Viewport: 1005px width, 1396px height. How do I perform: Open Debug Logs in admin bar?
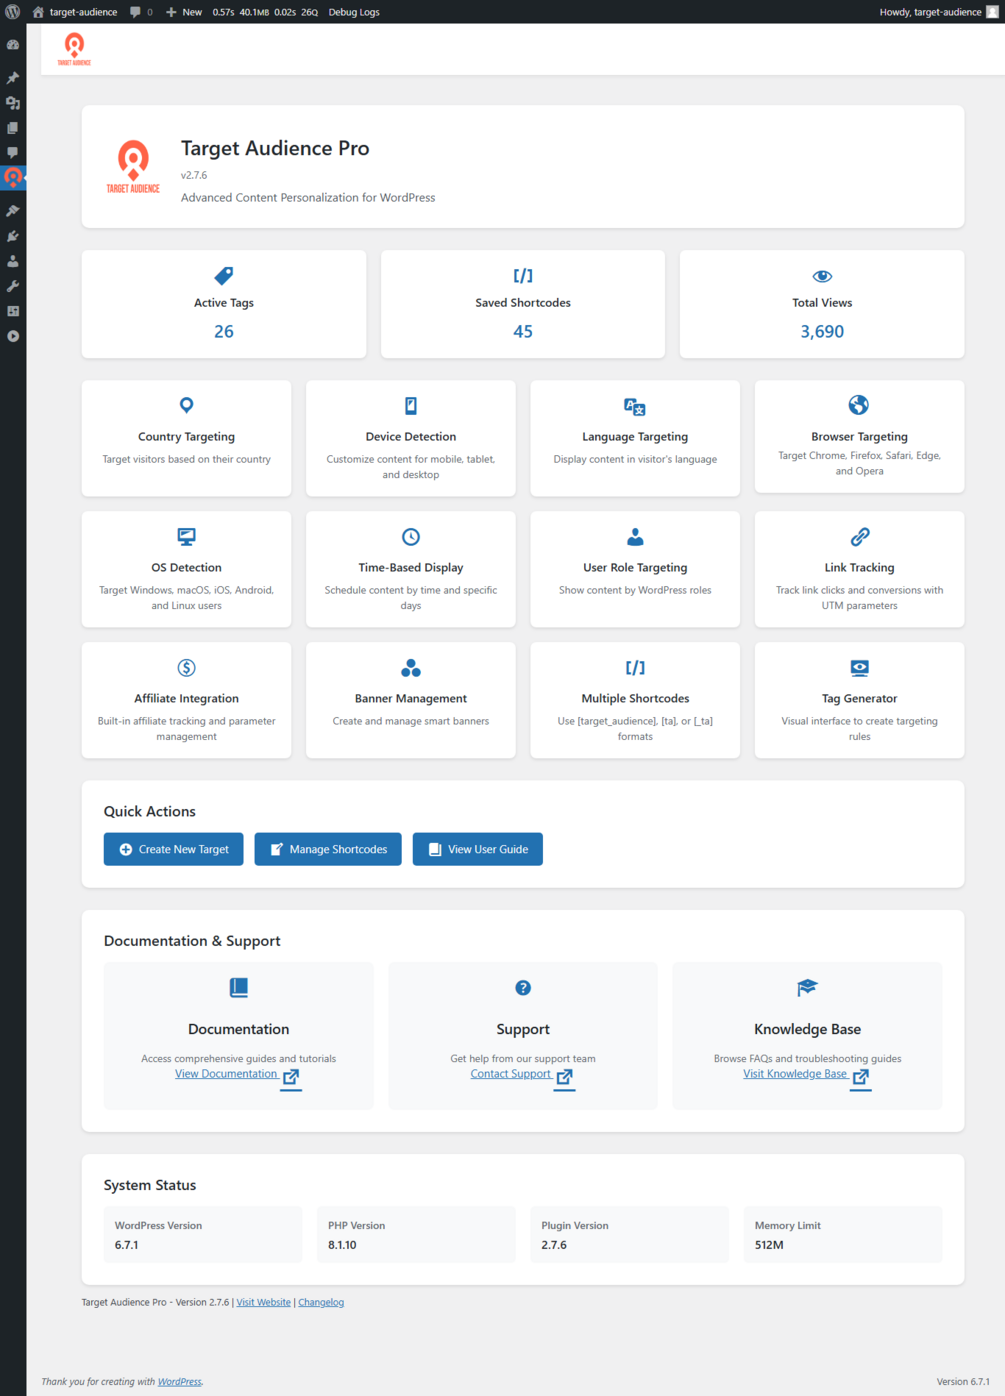coord(354,12)
